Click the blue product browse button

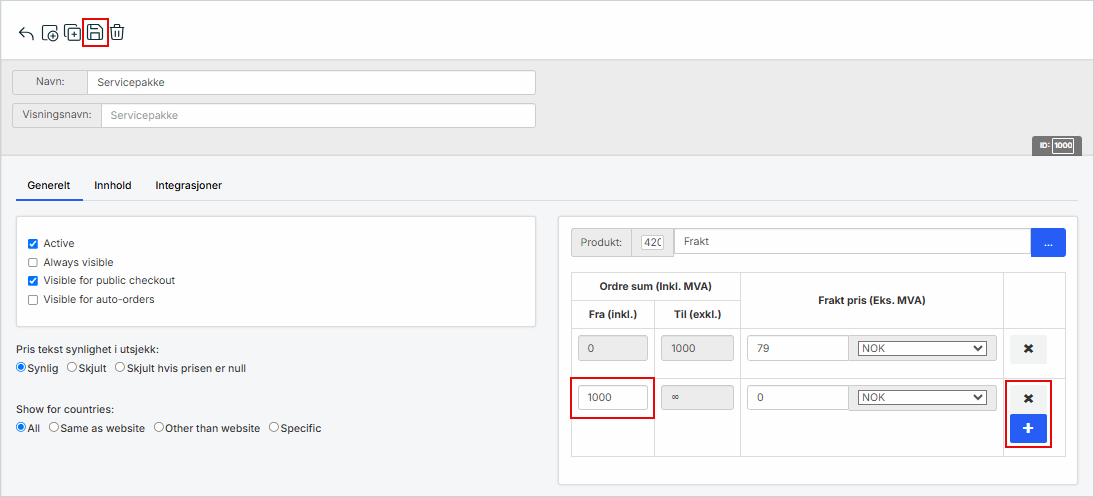click(x=1048, y=242)
